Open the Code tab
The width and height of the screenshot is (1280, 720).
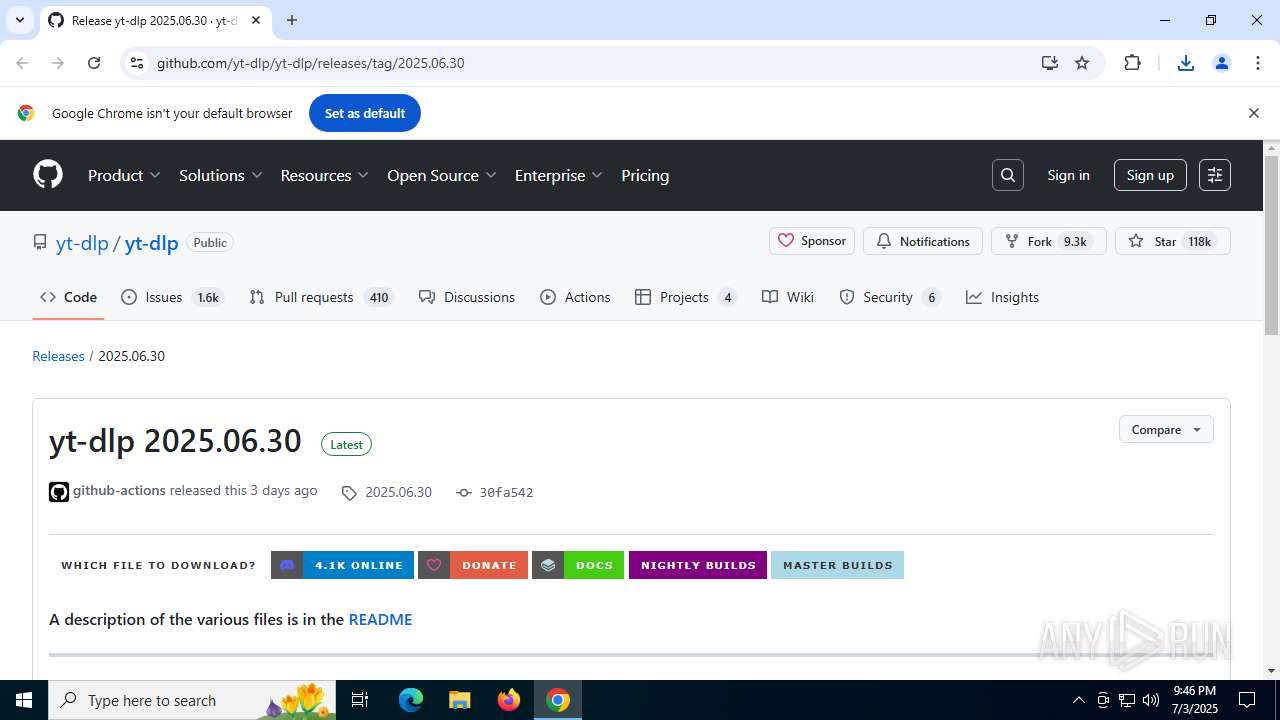click(x=68, y=297)
